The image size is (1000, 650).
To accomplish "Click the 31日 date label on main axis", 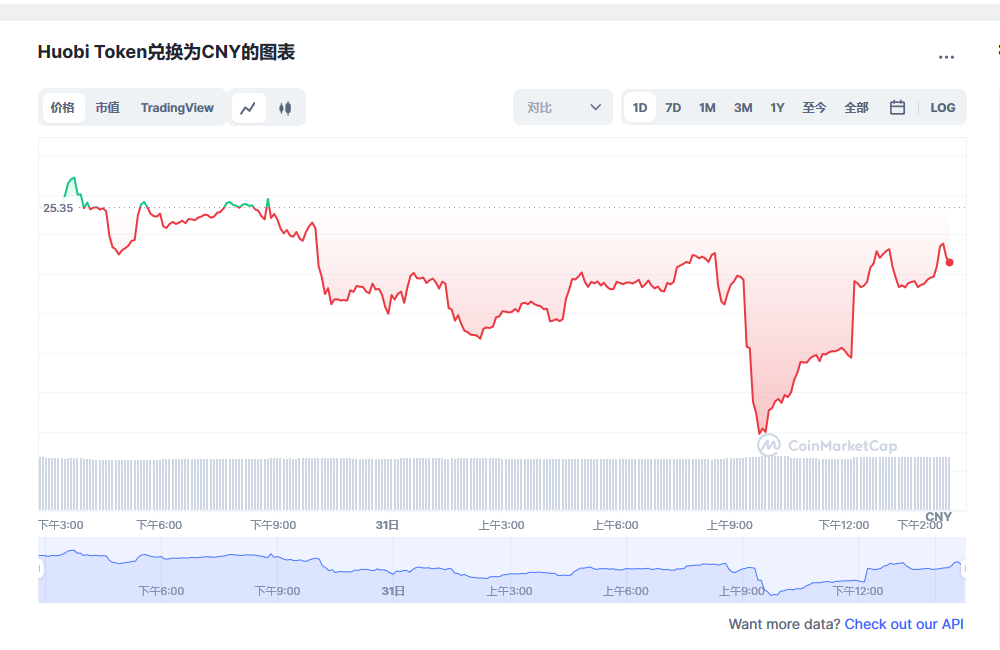I will pos(387,525).
